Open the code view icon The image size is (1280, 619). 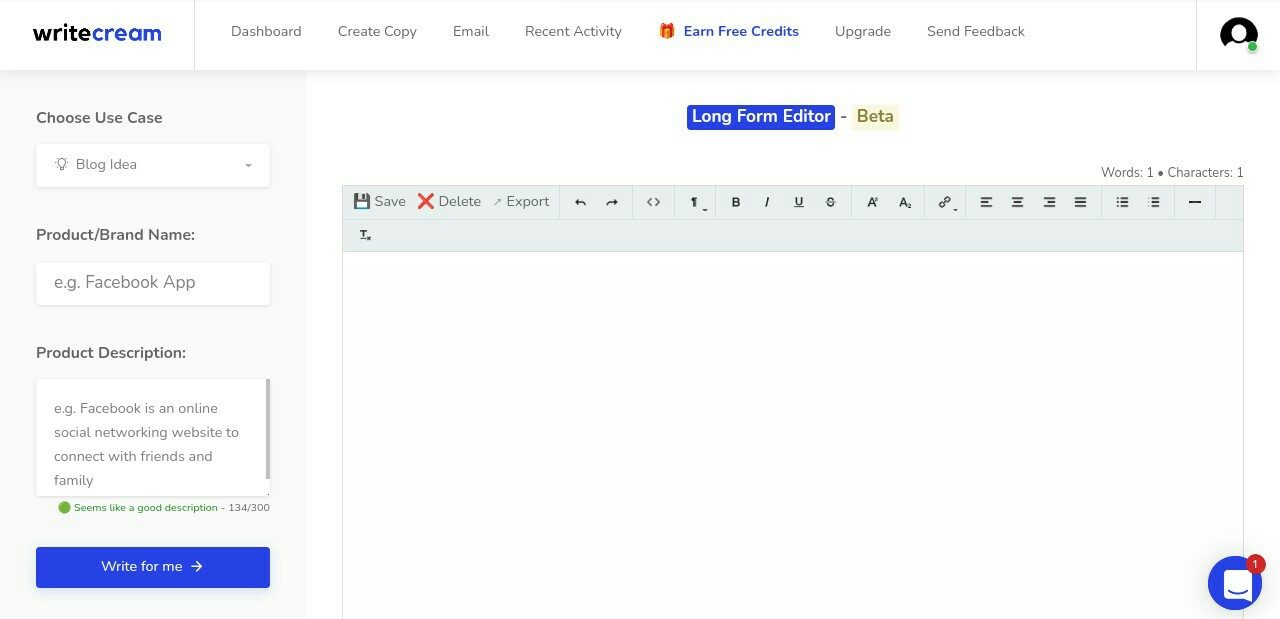coord(653,201)
